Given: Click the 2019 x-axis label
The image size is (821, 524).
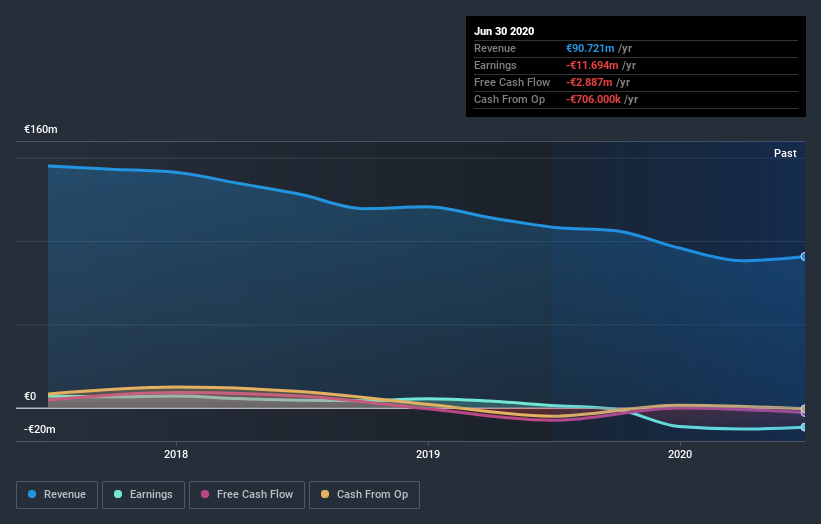Looking at the screenshot, I should [x=428, y=454].
